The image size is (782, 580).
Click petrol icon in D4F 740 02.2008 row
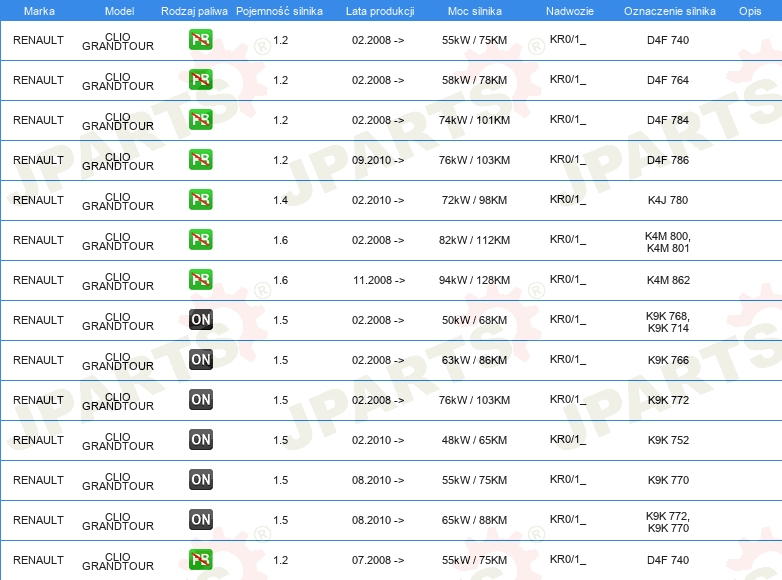[200, 40]
